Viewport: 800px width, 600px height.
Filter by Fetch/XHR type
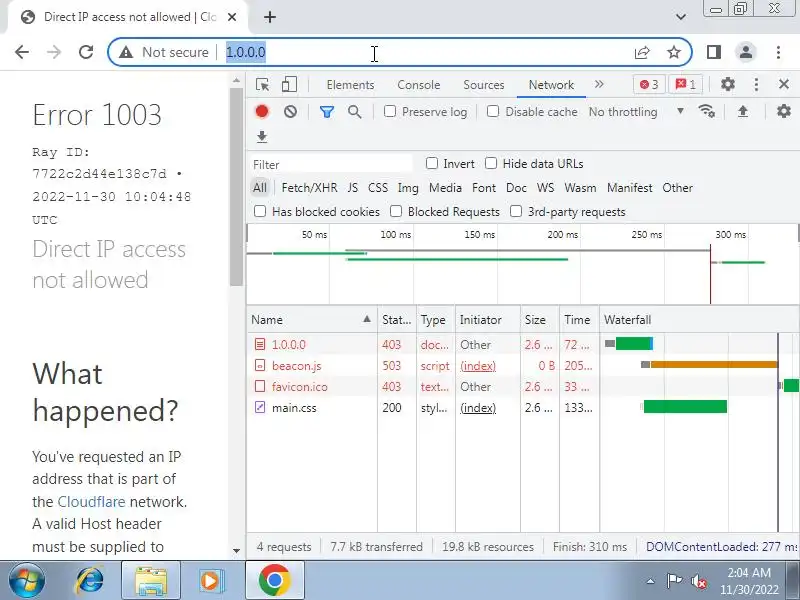pyautogui.click(x=309, y=188)
